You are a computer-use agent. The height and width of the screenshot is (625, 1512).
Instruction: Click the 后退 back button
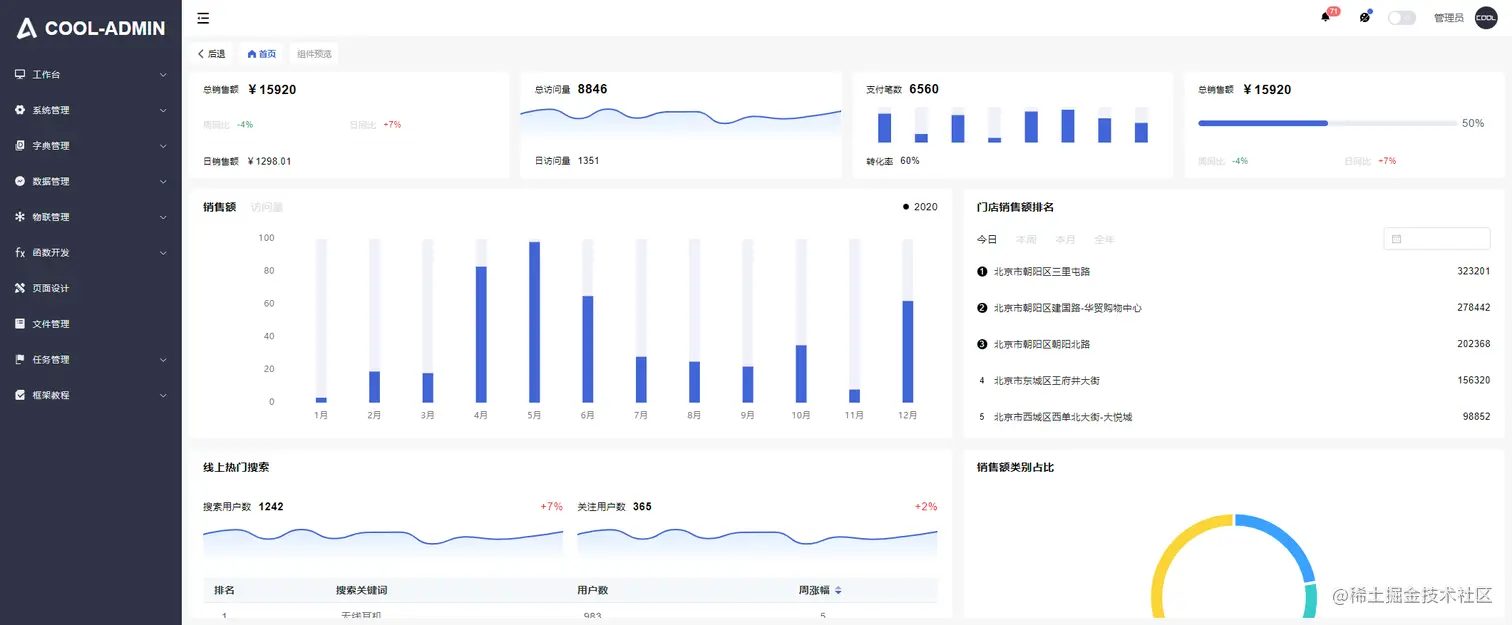[212, 54]
